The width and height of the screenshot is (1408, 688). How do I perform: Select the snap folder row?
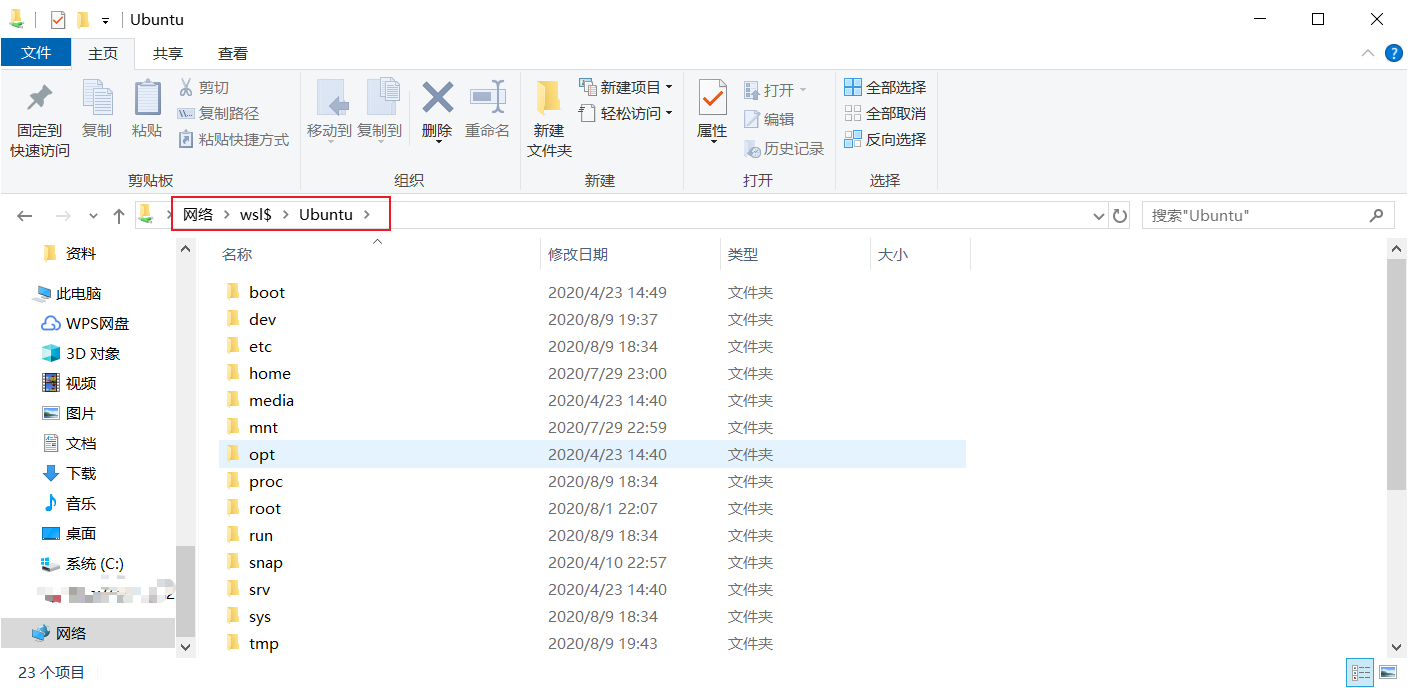click(x=592, y=562)
